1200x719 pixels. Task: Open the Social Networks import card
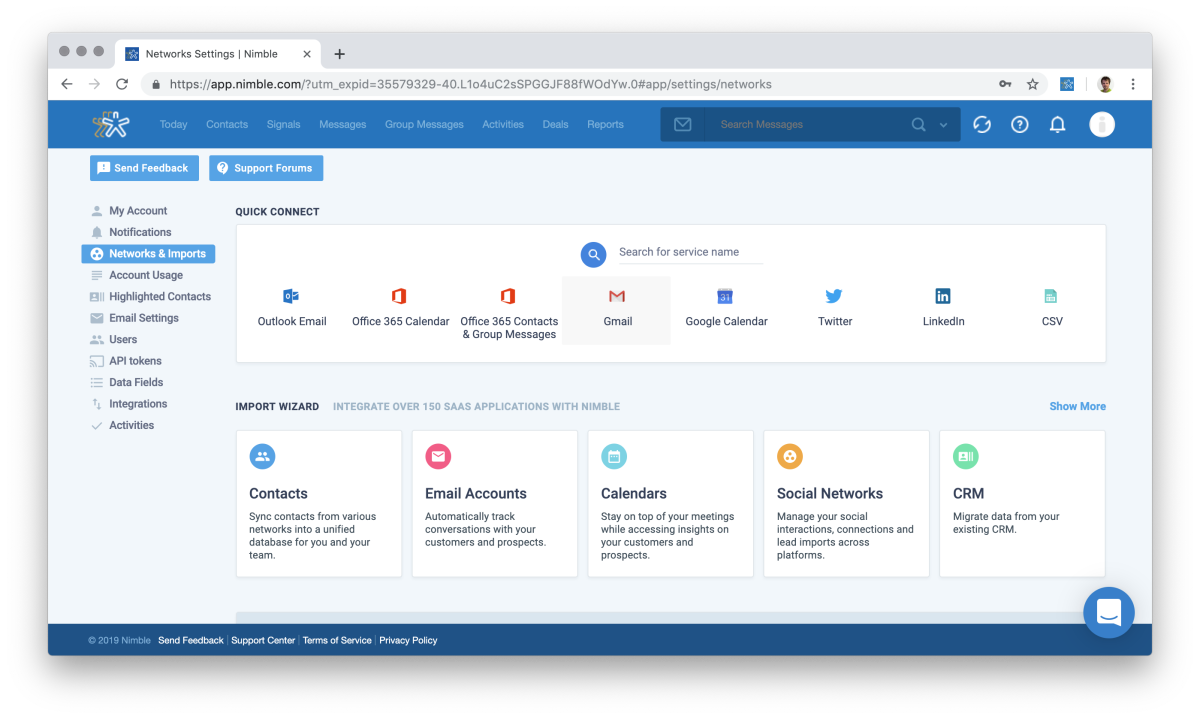point(847,504)
